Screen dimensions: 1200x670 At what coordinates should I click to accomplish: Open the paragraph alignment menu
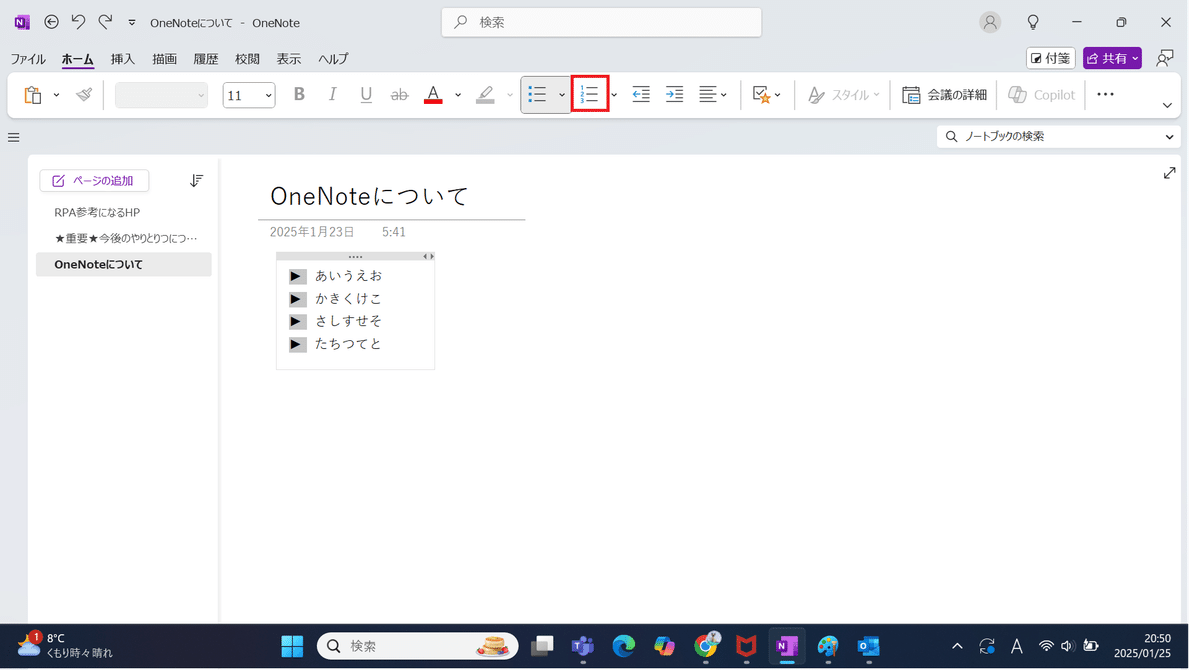pos(713,94)
